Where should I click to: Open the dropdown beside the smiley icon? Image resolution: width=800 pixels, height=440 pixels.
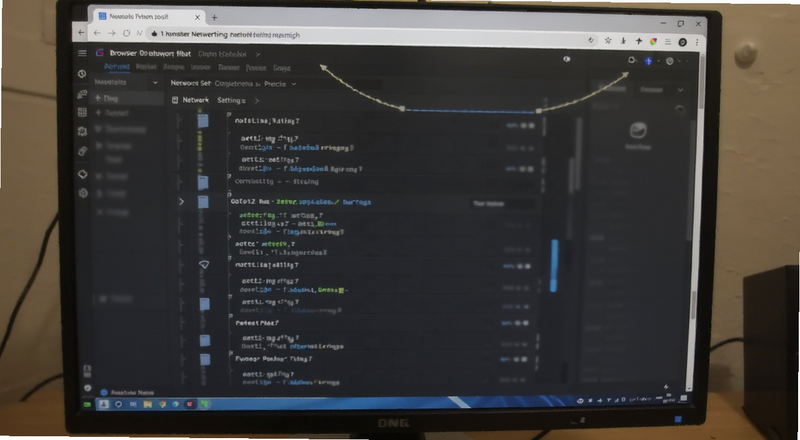(679, 61)
